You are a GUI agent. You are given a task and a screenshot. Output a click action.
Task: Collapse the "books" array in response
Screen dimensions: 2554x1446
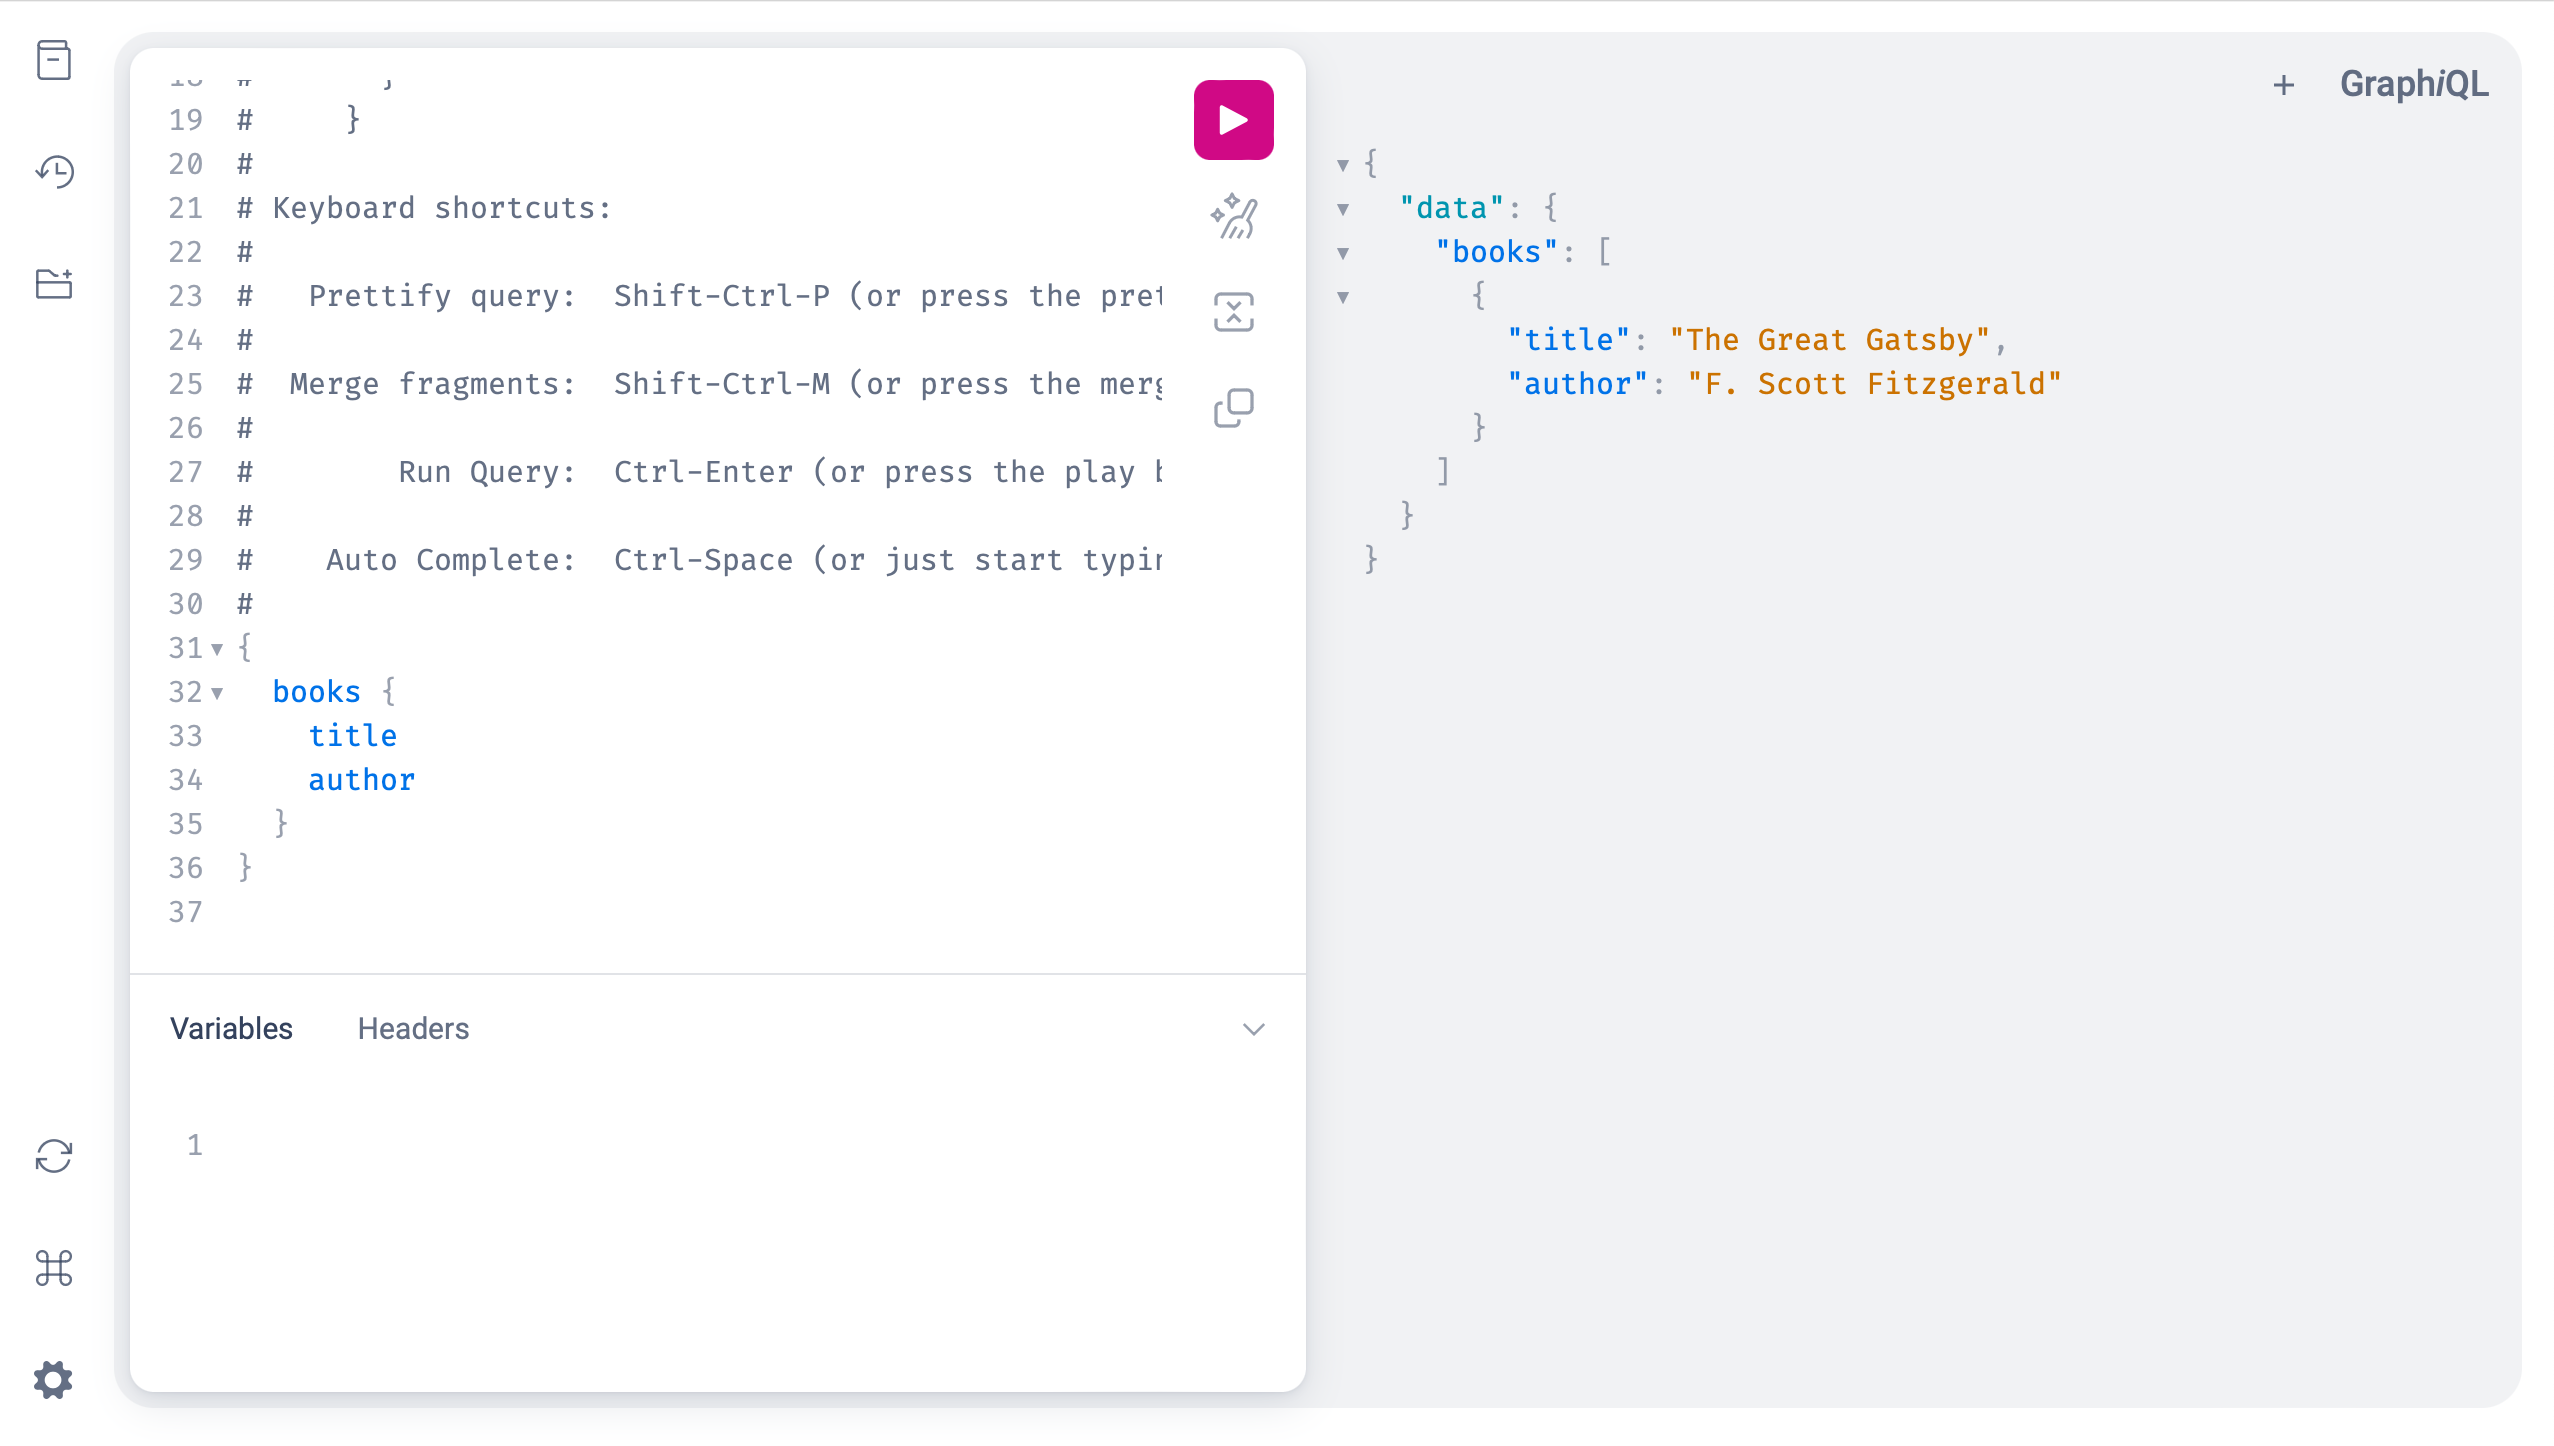click(1343, 253)
